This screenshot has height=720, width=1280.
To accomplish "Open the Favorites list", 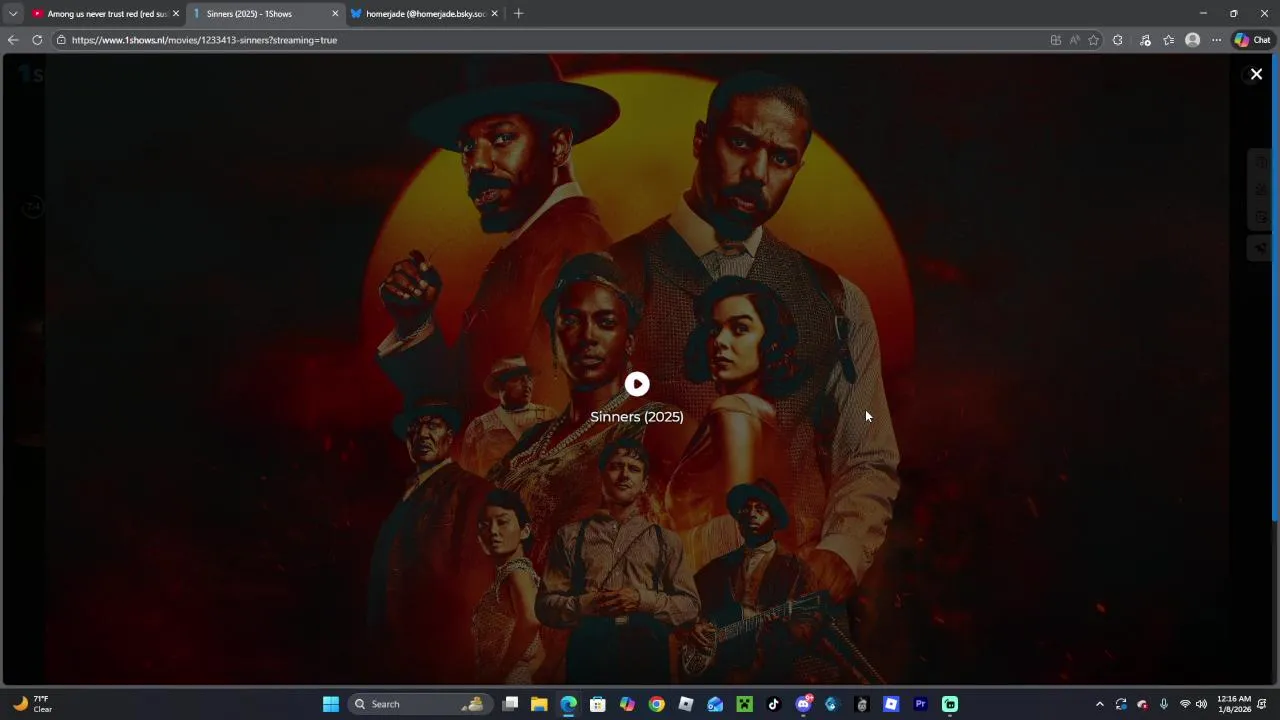I will (x=1168, y=40).
